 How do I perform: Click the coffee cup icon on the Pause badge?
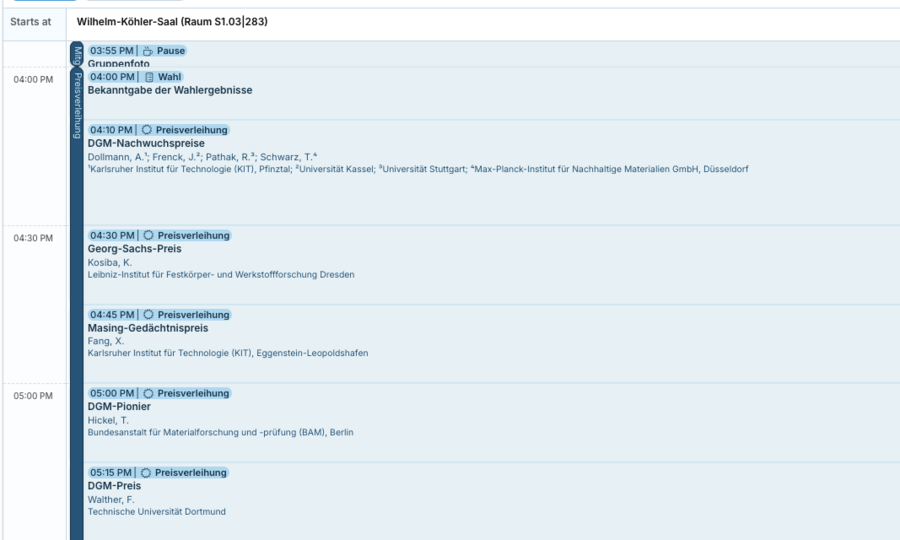pos(148,51)
